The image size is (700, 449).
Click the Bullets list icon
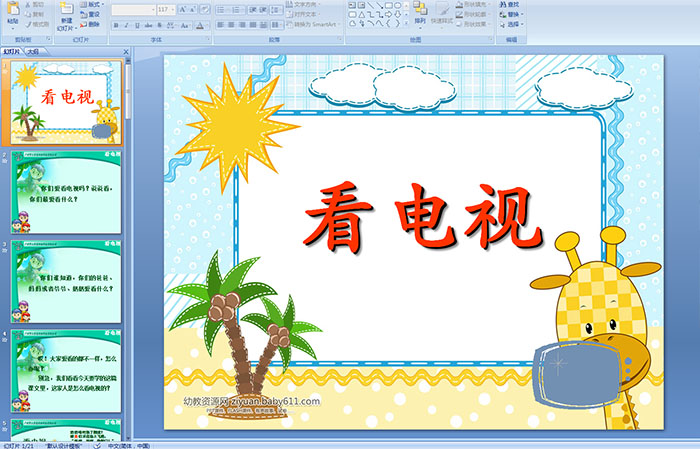tap(221, 10)
